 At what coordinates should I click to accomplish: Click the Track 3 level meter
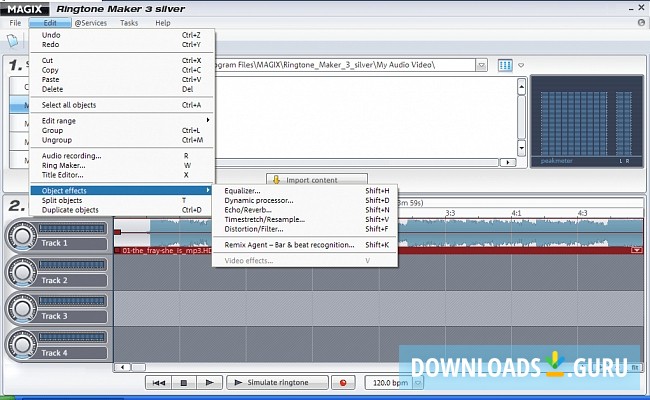(72, 301)
